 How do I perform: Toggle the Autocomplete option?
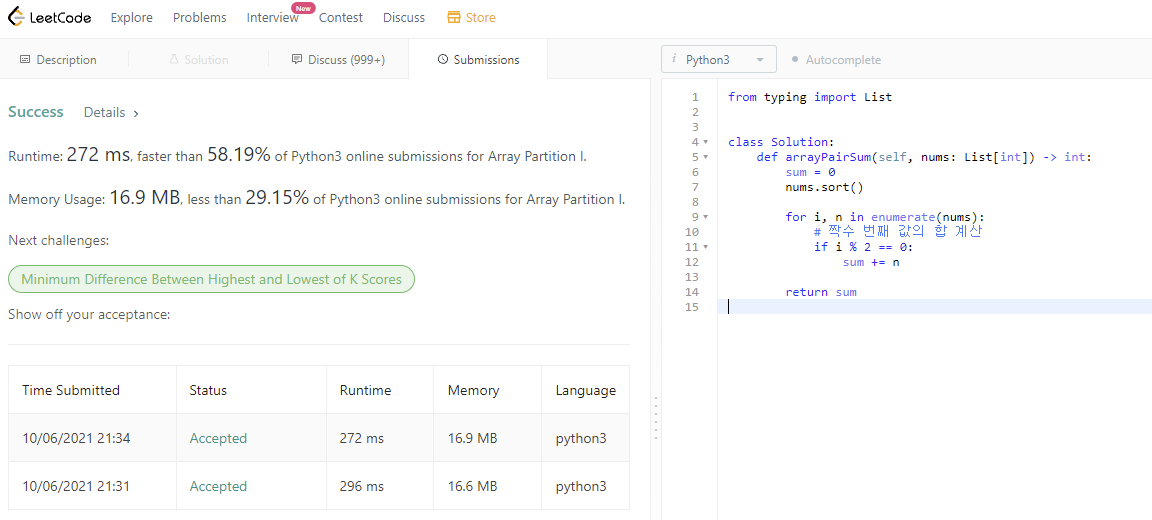pos(836,60)
